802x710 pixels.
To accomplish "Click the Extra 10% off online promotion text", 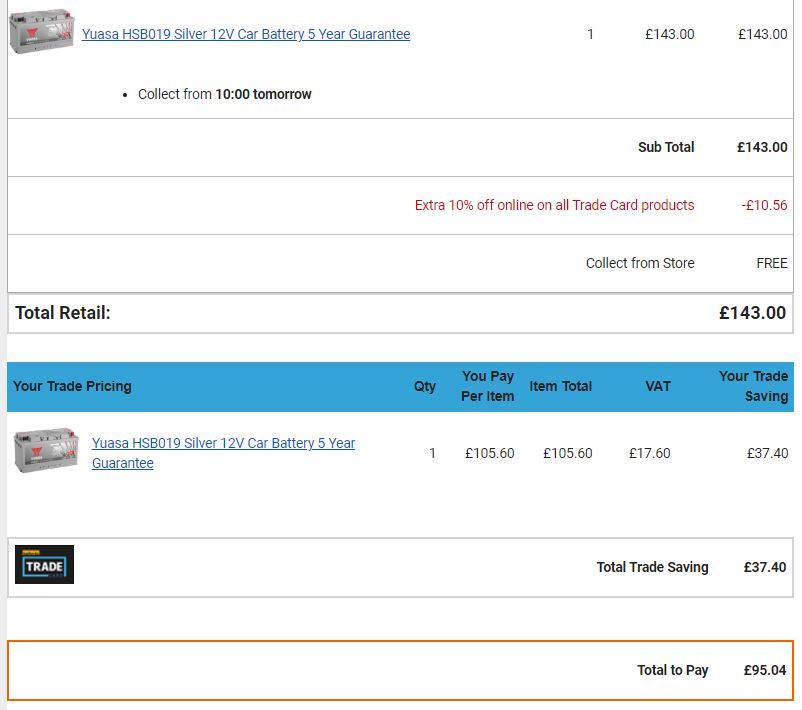I will 554,205.
